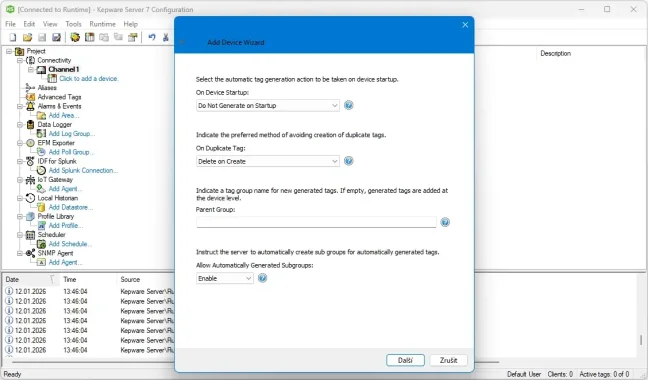This screenshot has width=648, height=380.
Task: Click help icon beside On Duplicate Tag
Action: point(348,161)
